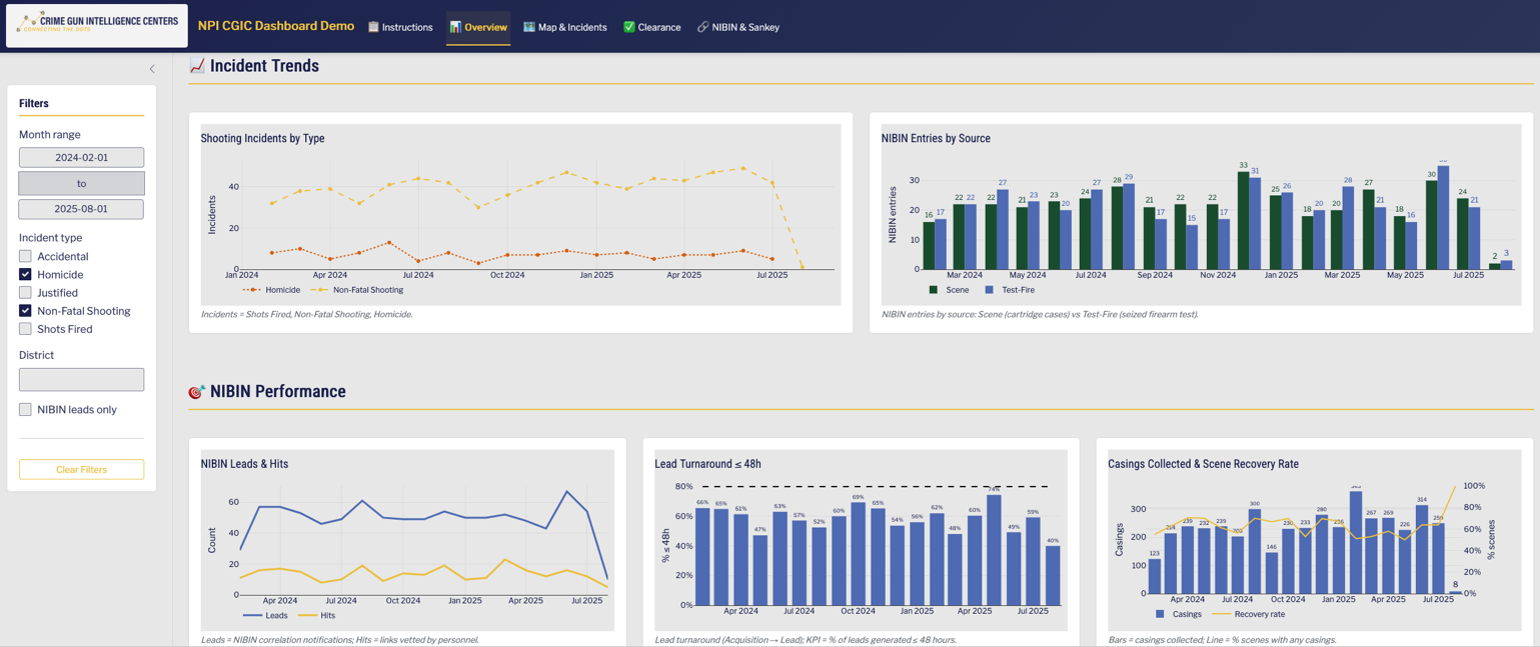Click the Scene bar labeled 33

pos(1243,220)
